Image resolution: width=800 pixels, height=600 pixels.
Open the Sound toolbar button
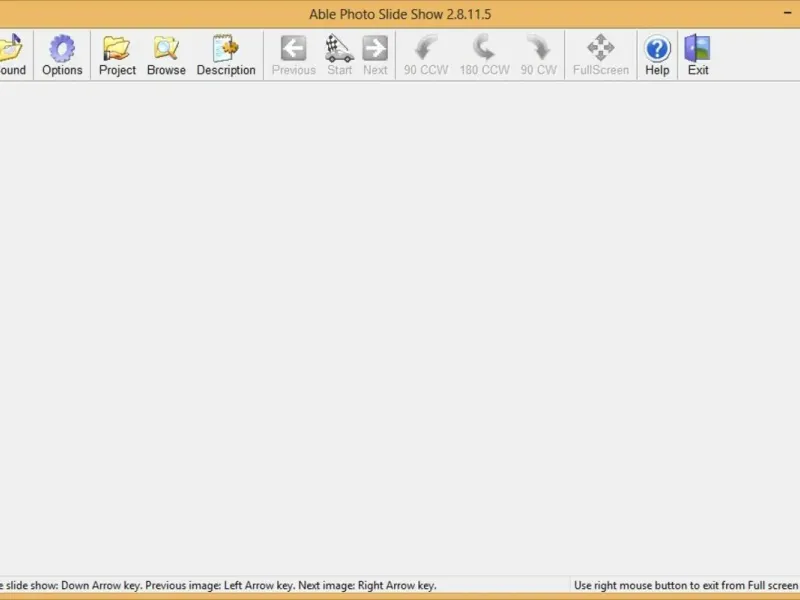12,55
